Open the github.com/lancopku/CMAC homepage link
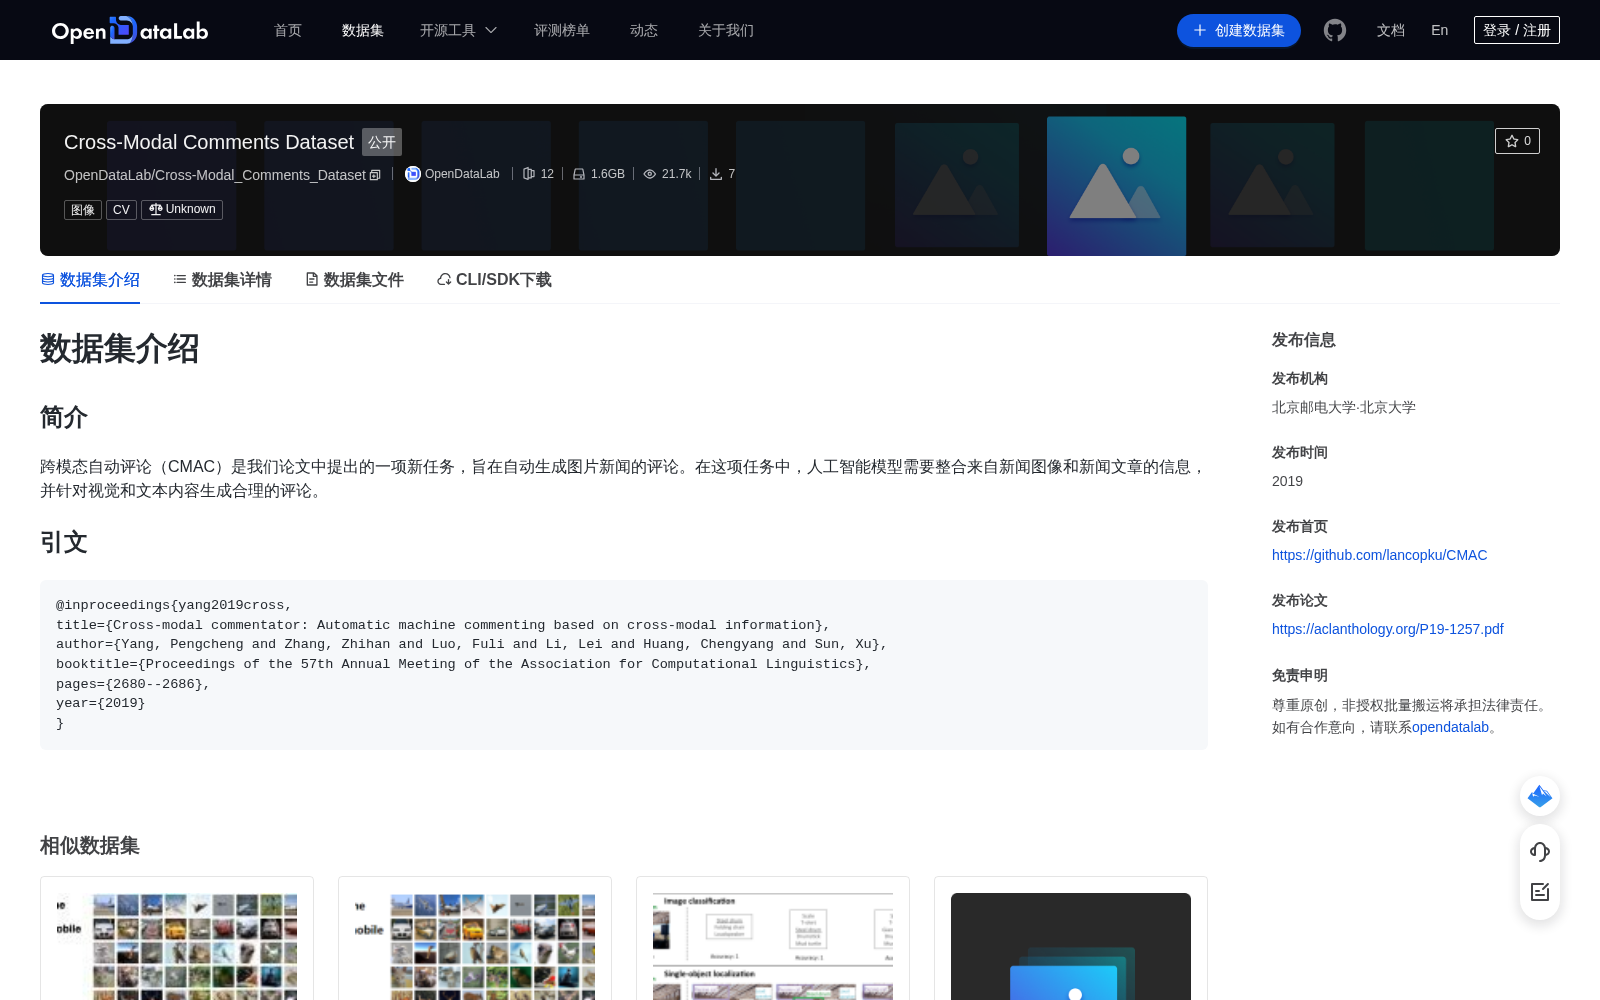Screen dimensions: 1600x1000 (1379, 555)
